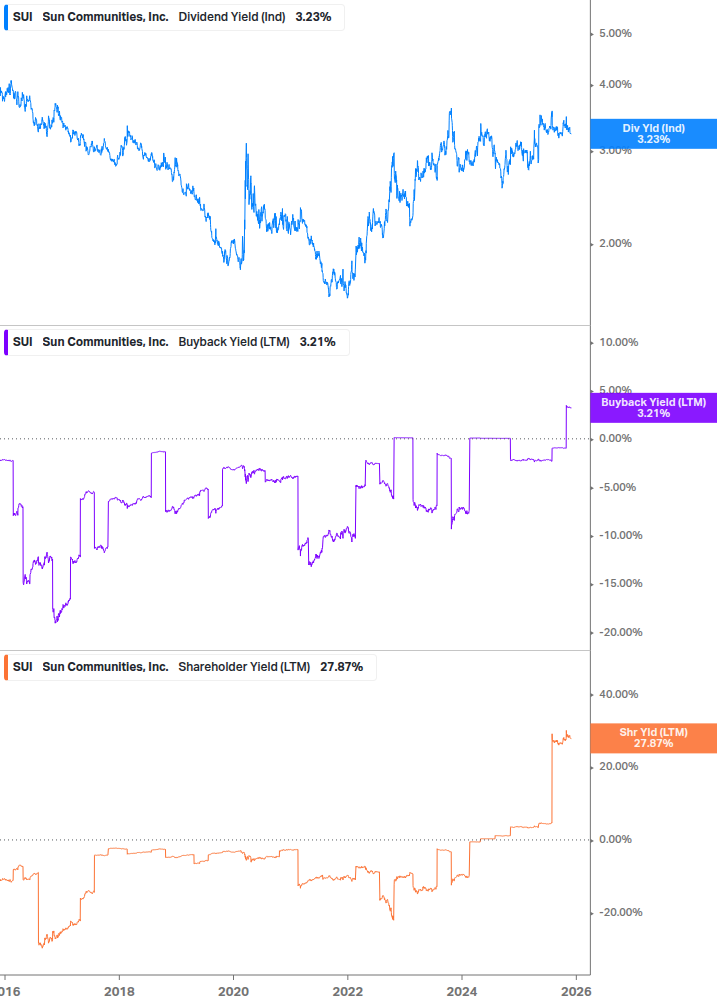
Task: Click the 2020 label on time axis
Action: pos(233,992)
